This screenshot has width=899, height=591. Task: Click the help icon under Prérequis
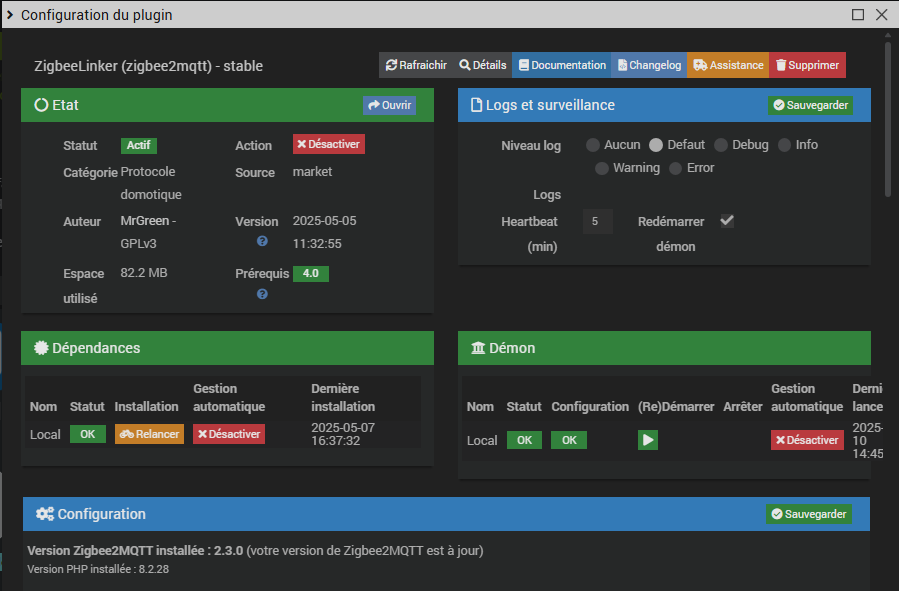262,294
